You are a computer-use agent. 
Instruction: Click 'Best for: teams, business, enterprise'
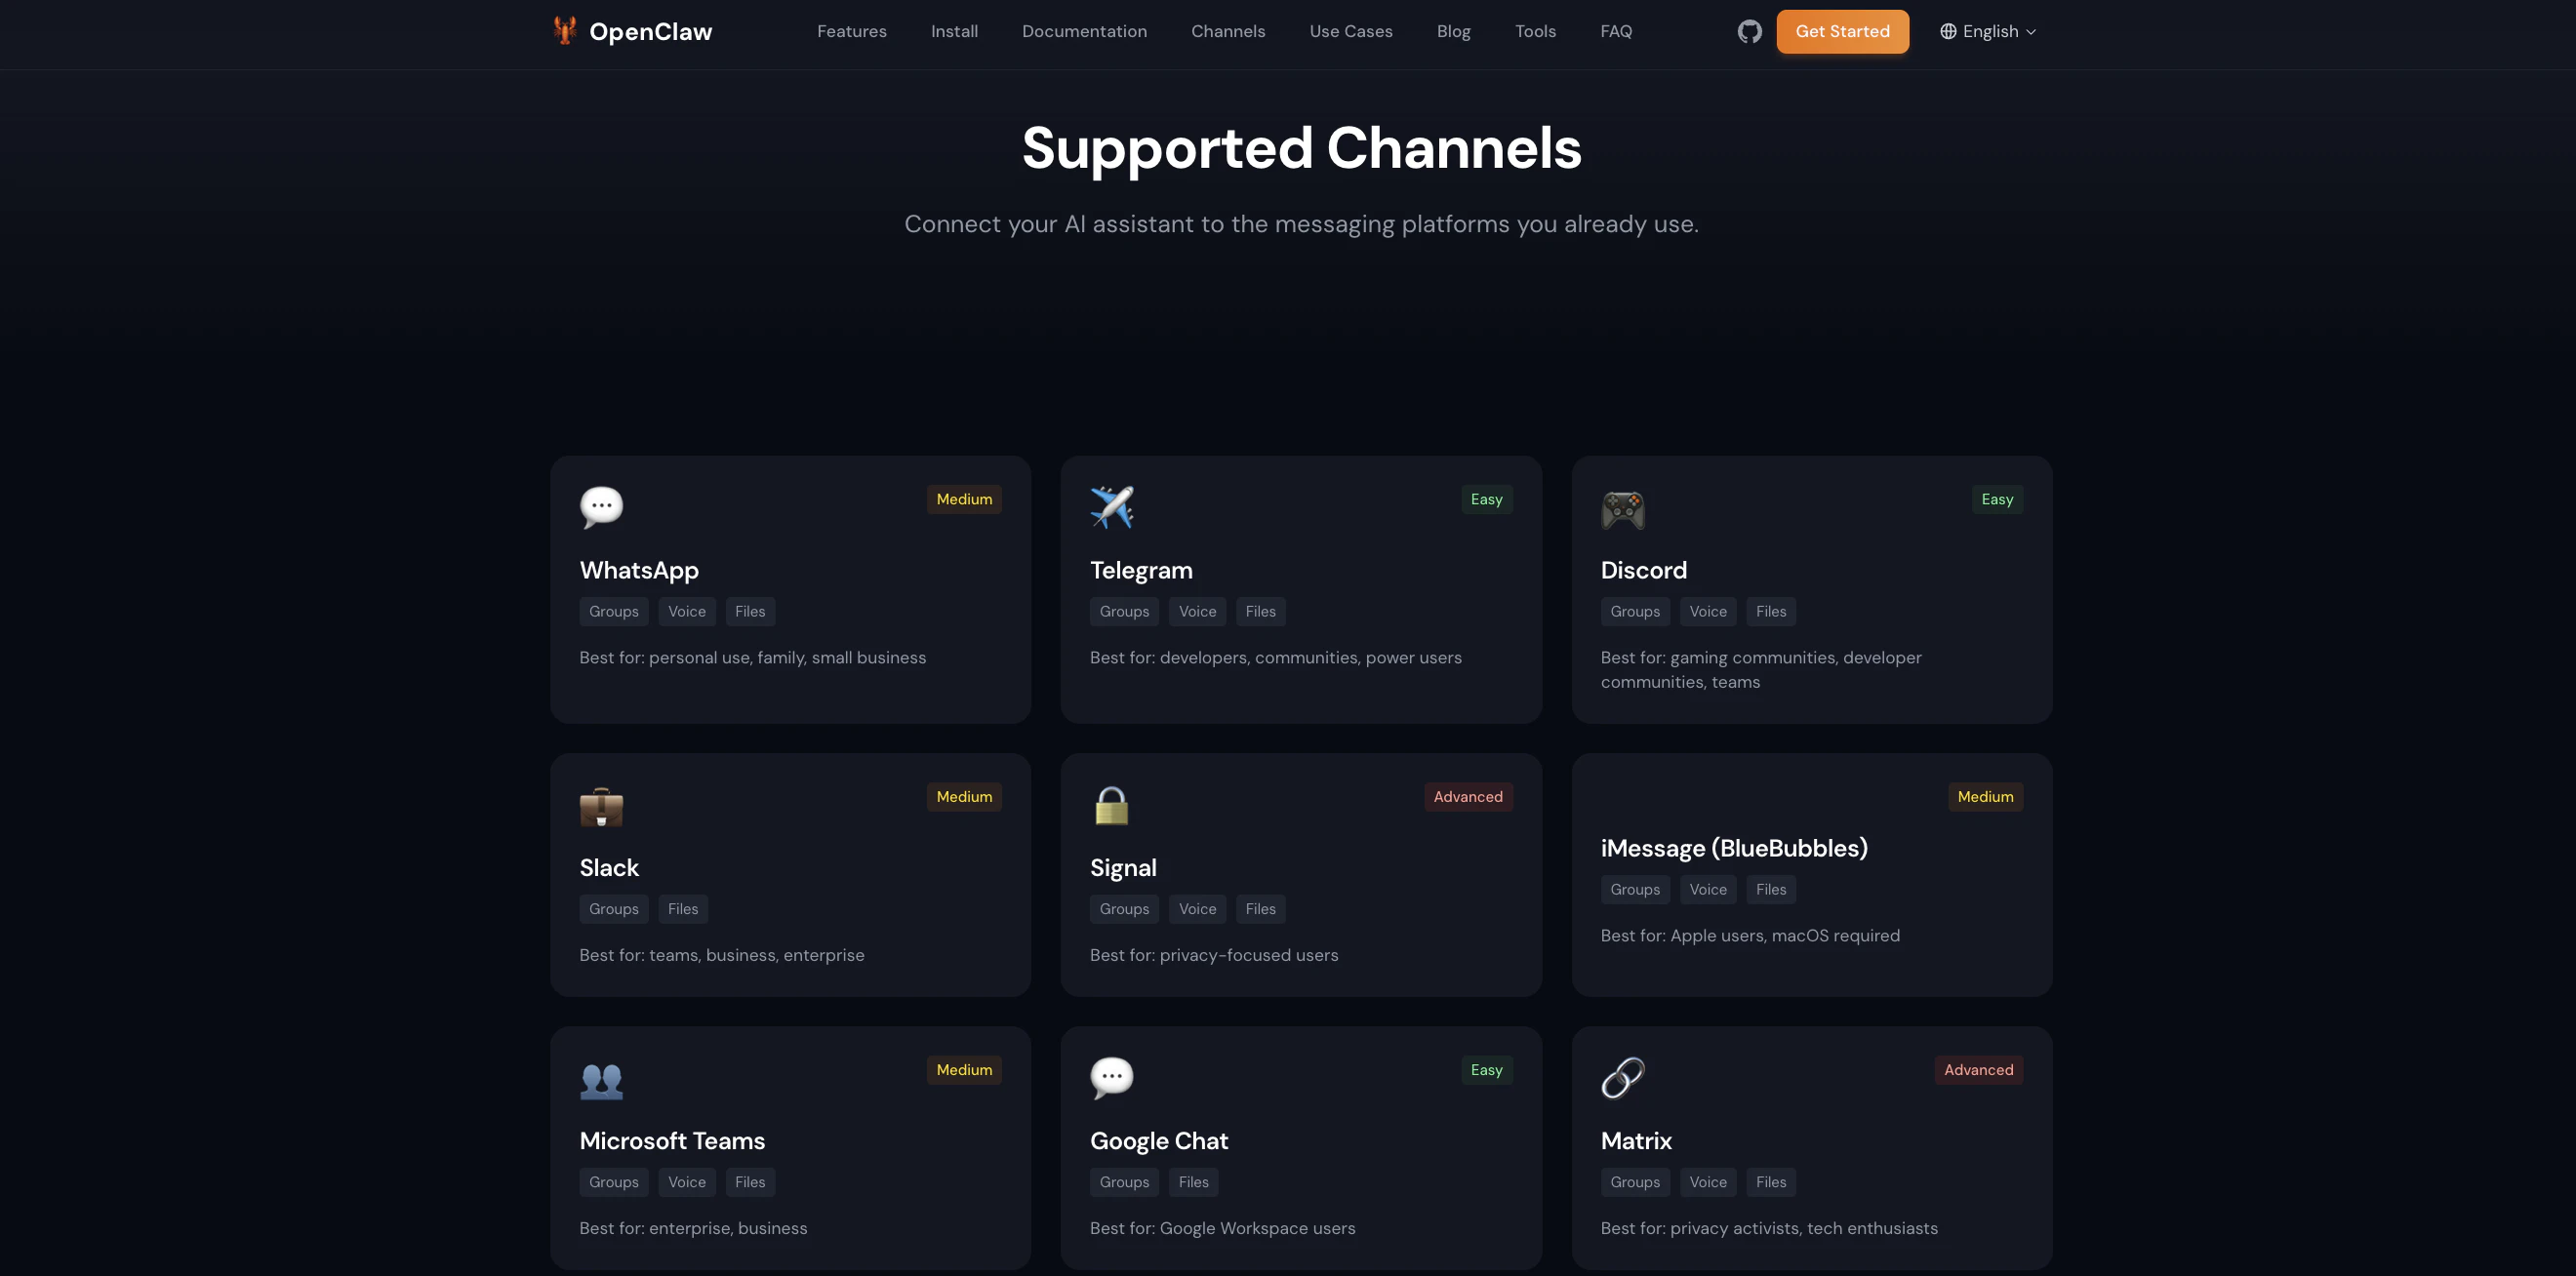(721, 956)
